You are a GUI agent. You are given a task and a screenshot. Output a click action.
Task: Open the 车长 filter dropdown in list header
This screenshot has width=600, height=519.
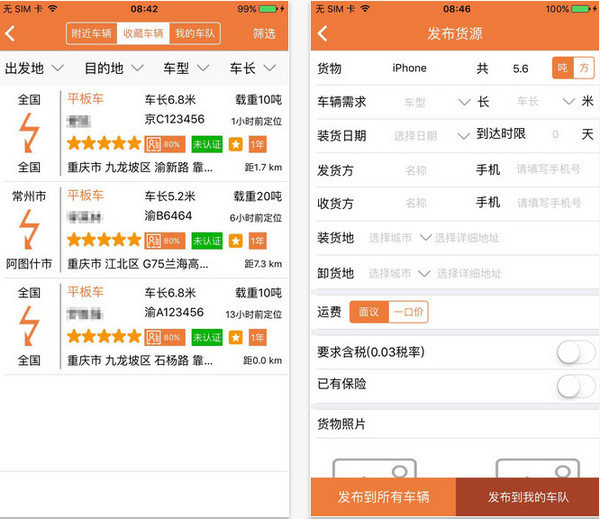253,69
